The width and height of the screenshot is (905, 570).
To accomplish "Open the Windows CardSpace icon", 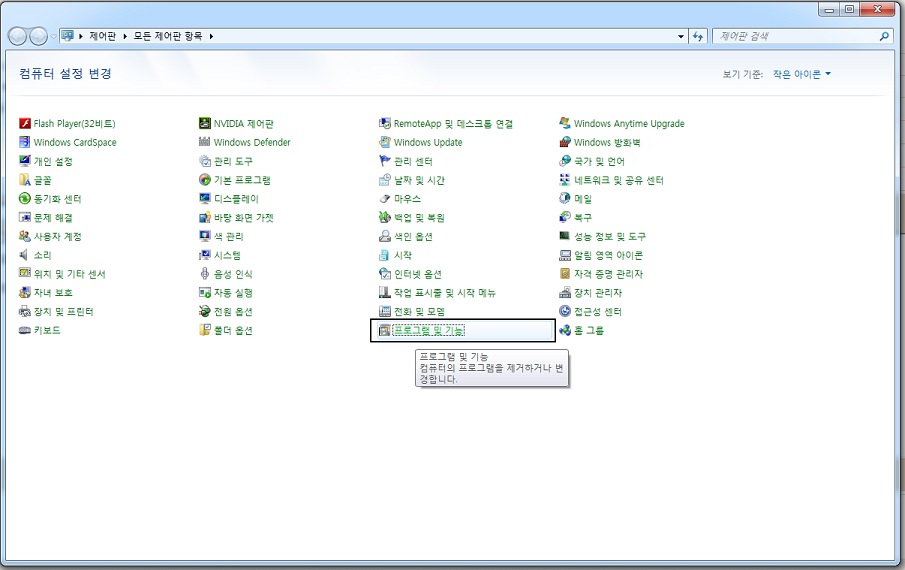I will tap(25, 142).
